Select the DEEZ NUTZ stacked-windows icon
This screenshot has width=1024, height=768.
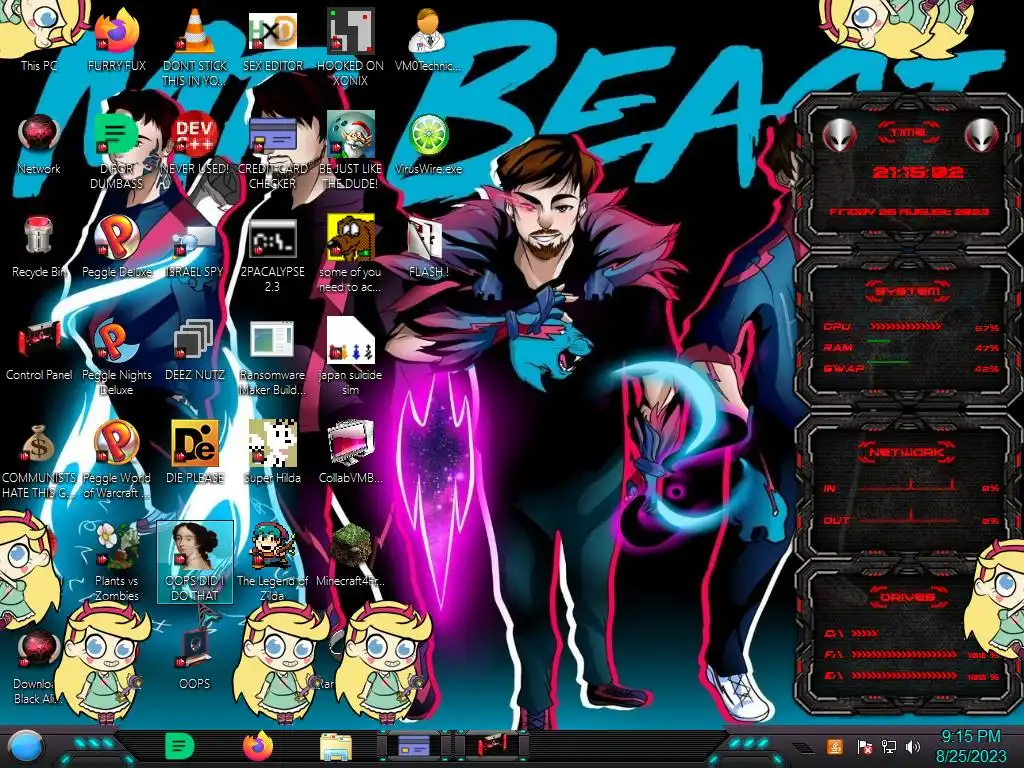[x=194, y=349]
